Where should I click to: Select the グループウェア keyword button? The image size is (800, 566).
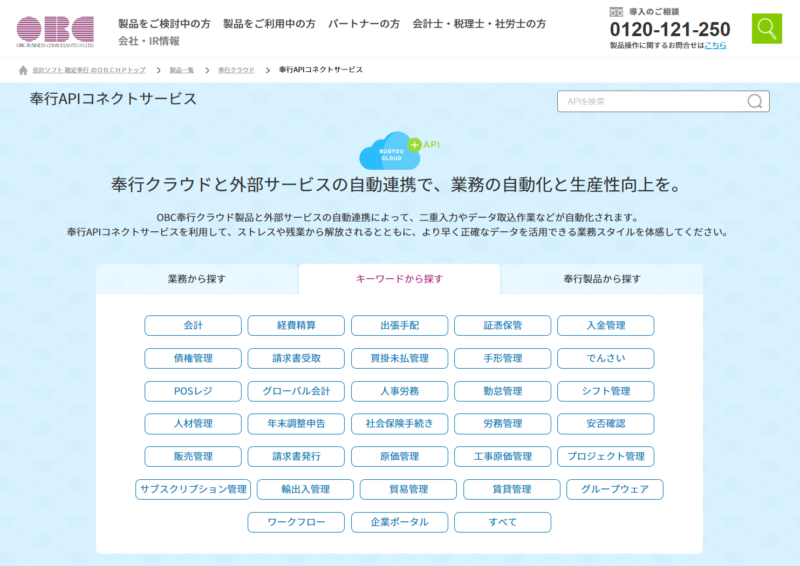(615, 489)
